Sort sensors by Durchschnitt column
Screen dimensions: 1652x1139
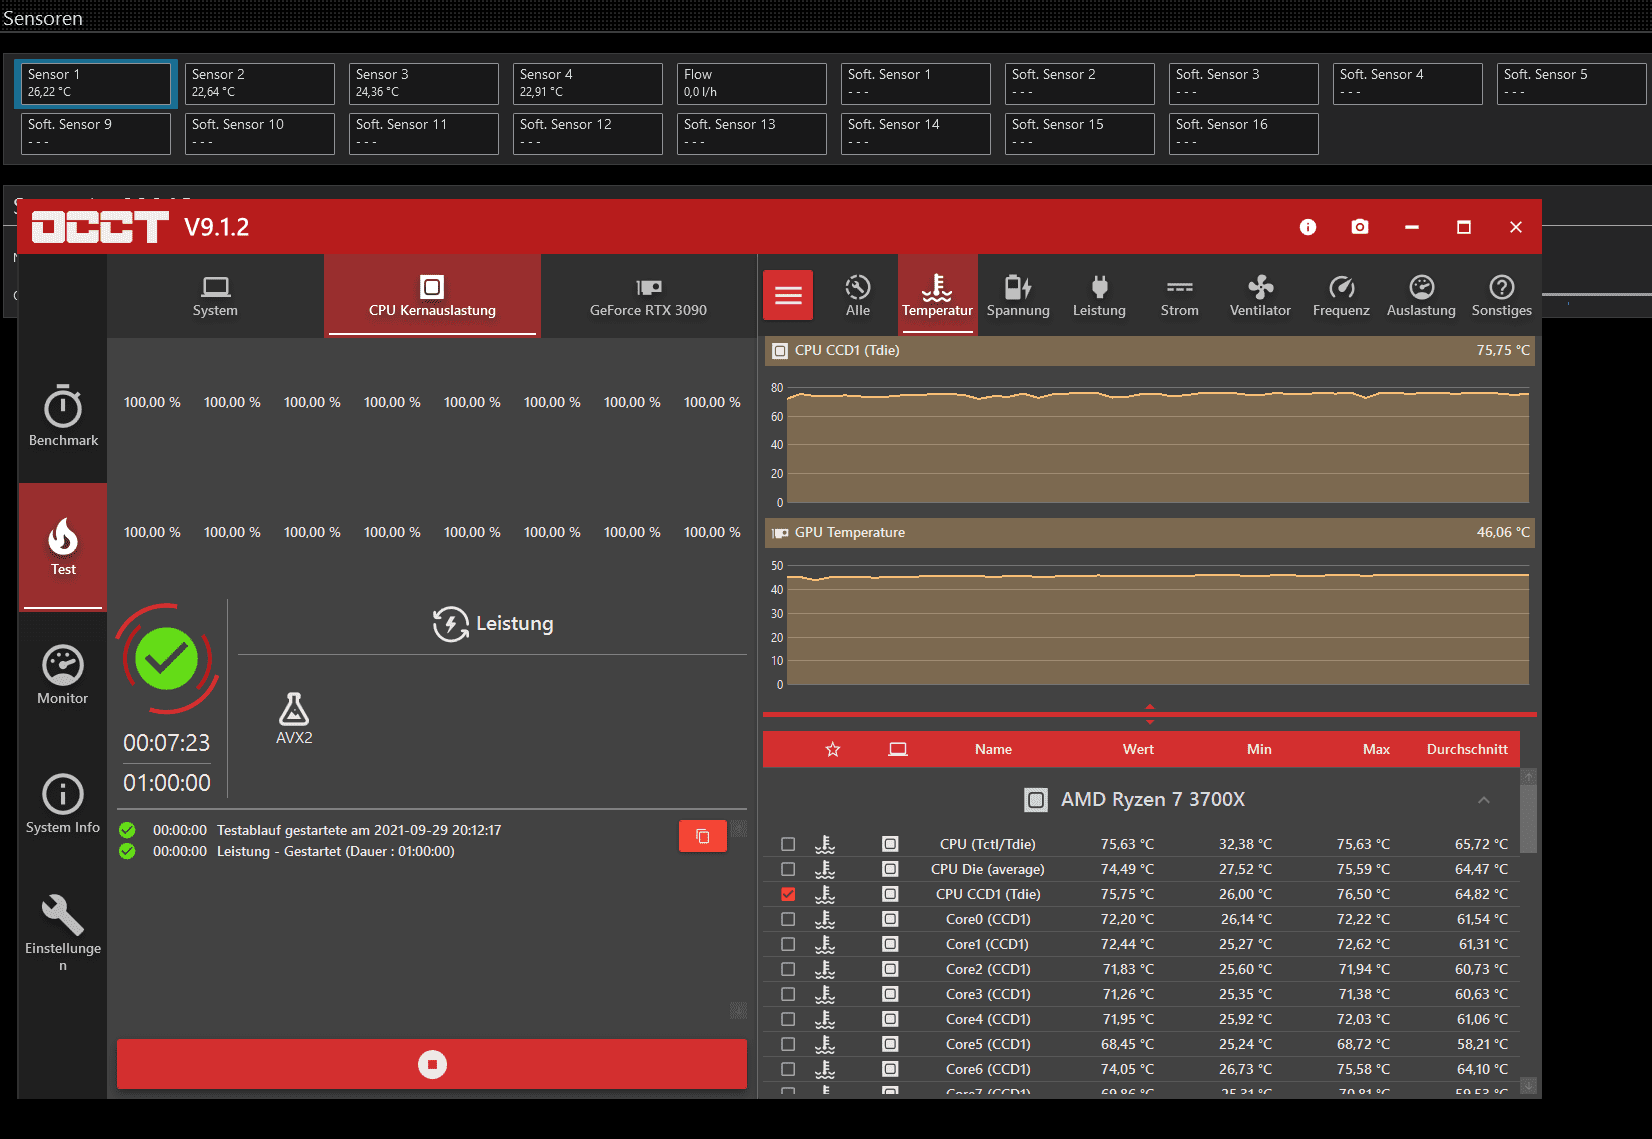(1467, 749)
